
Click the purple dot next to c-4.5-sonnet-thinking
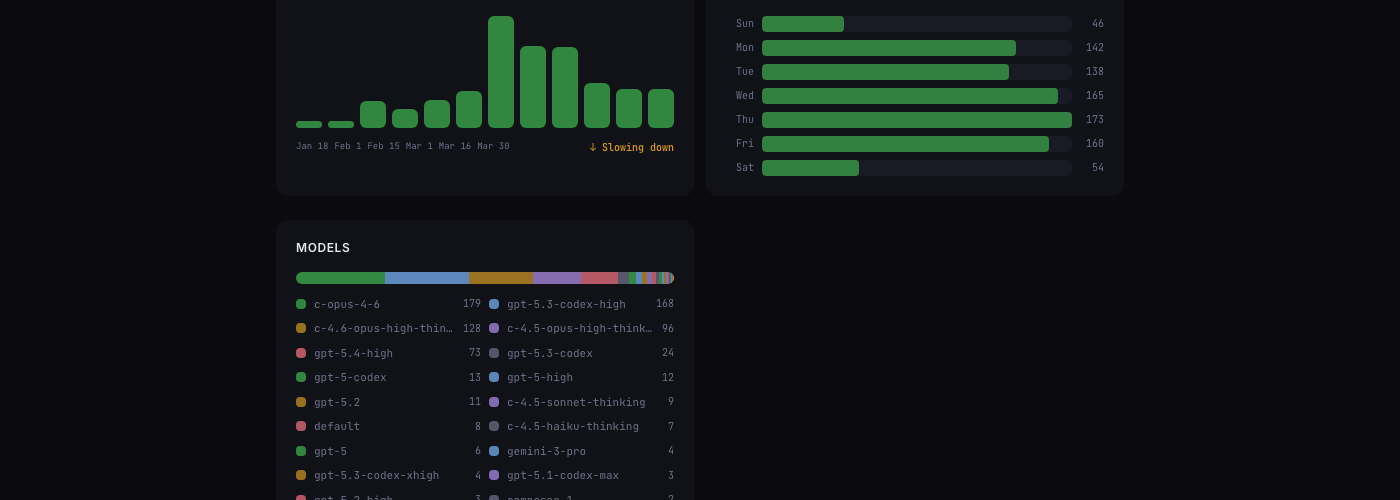click(x=494, y=402)
